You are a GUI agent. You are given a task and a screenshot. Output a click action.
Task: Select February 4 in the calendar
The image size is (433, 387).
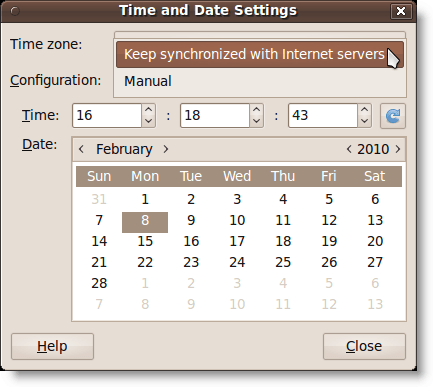pyautogui.click(x=283, y=199)
